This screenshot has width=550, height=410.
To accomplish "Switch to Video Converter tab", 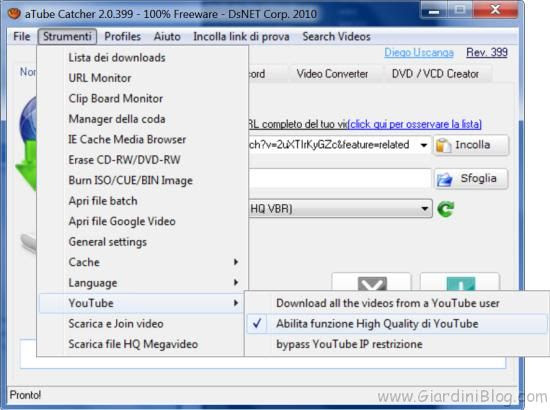I will point(332,74).
